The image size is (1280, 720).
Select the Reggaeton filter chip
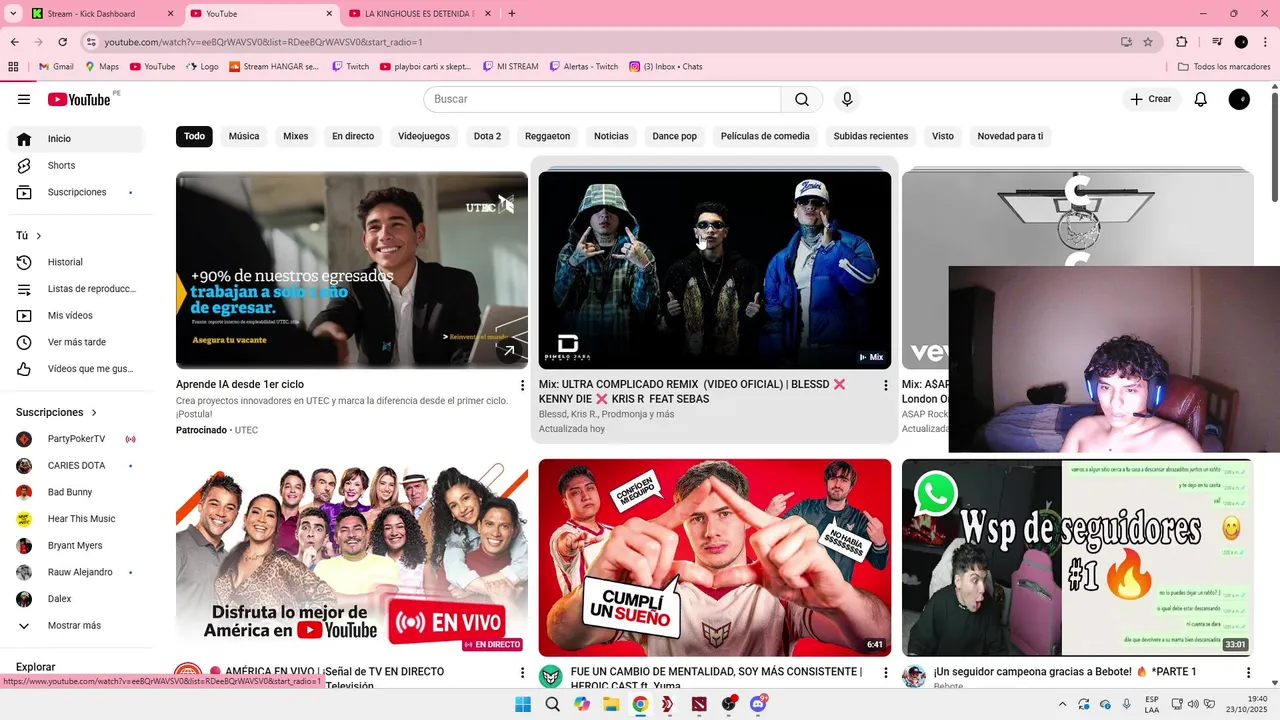(548, 136)
